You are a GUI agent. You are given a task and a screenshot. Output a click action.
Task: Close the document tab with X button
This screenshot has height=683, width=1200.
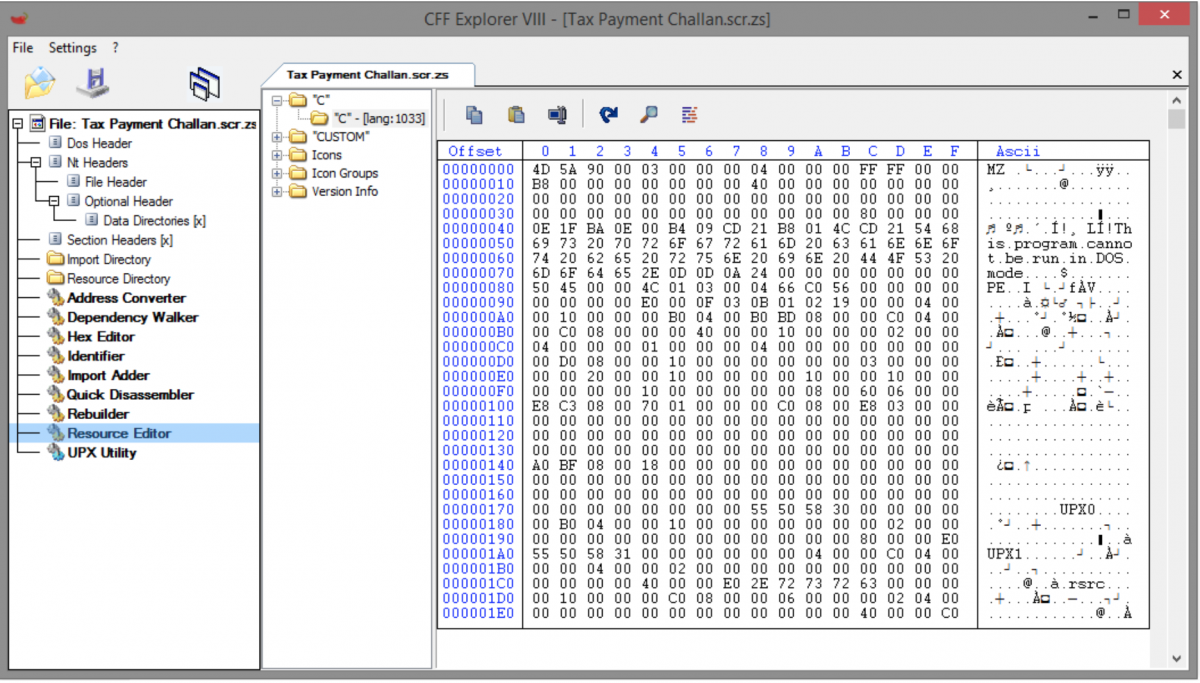pos(1177,76)
